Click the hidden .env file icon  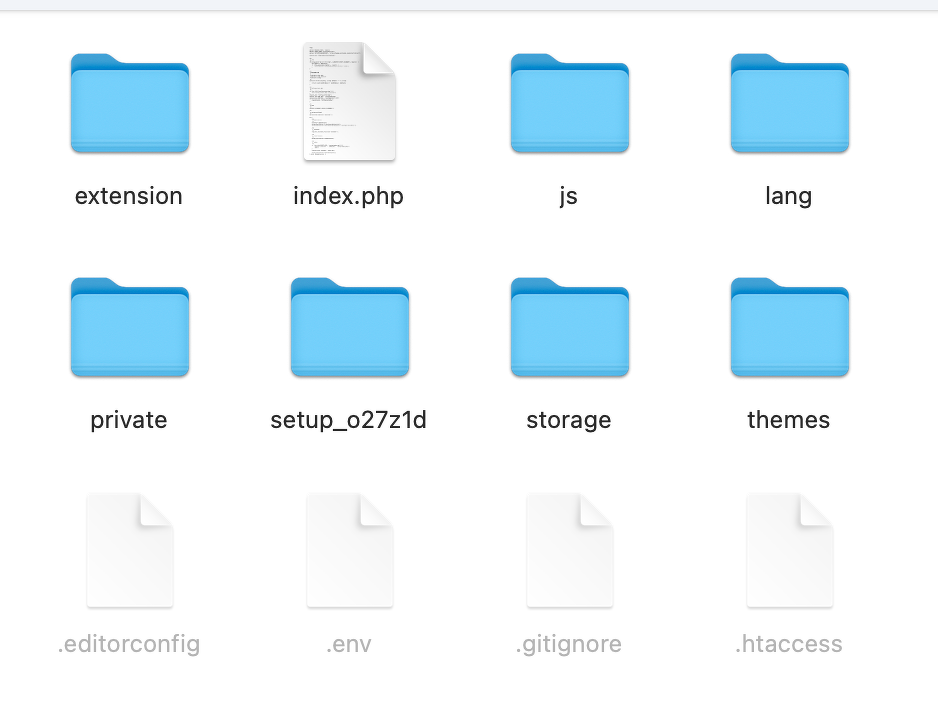(350, 550)
